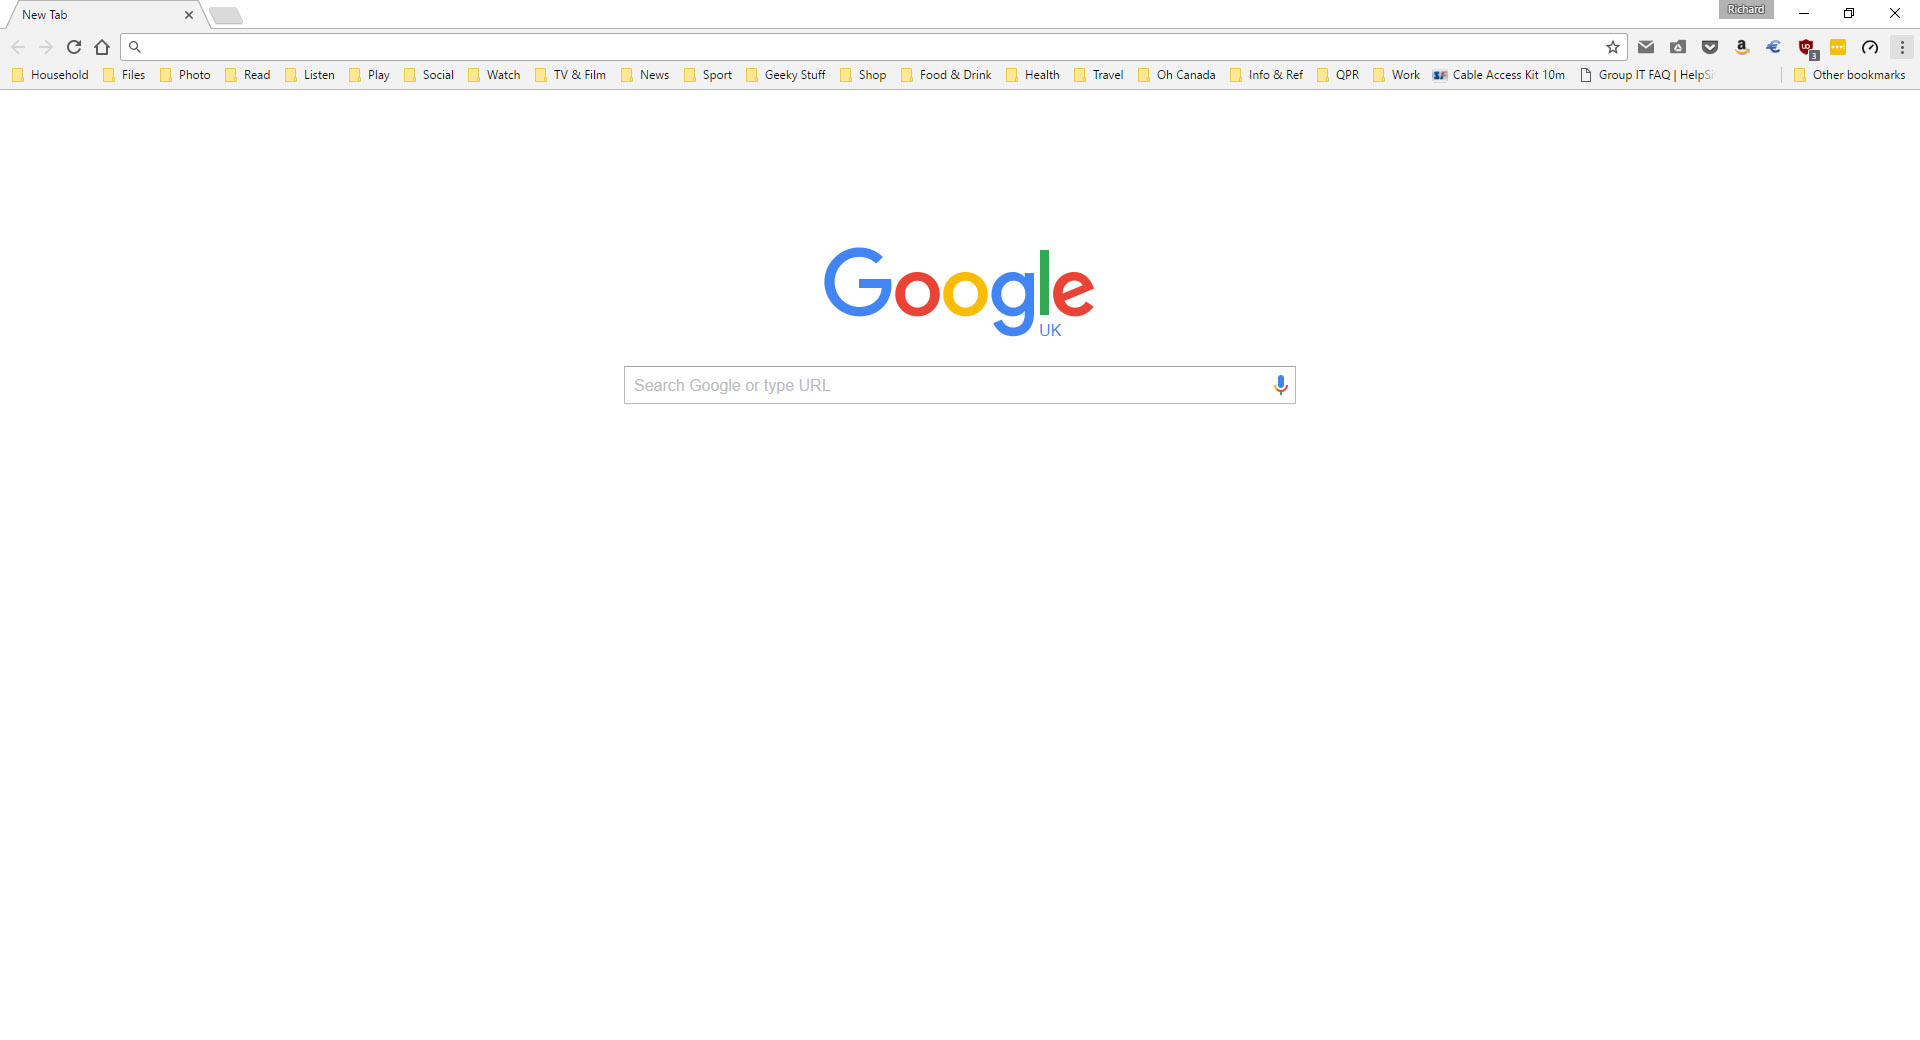This screenshot has height=1040, width=1920.
Task: Click the speedometer extension icon
Action: pyautogui.click(x=1870, y=47)
